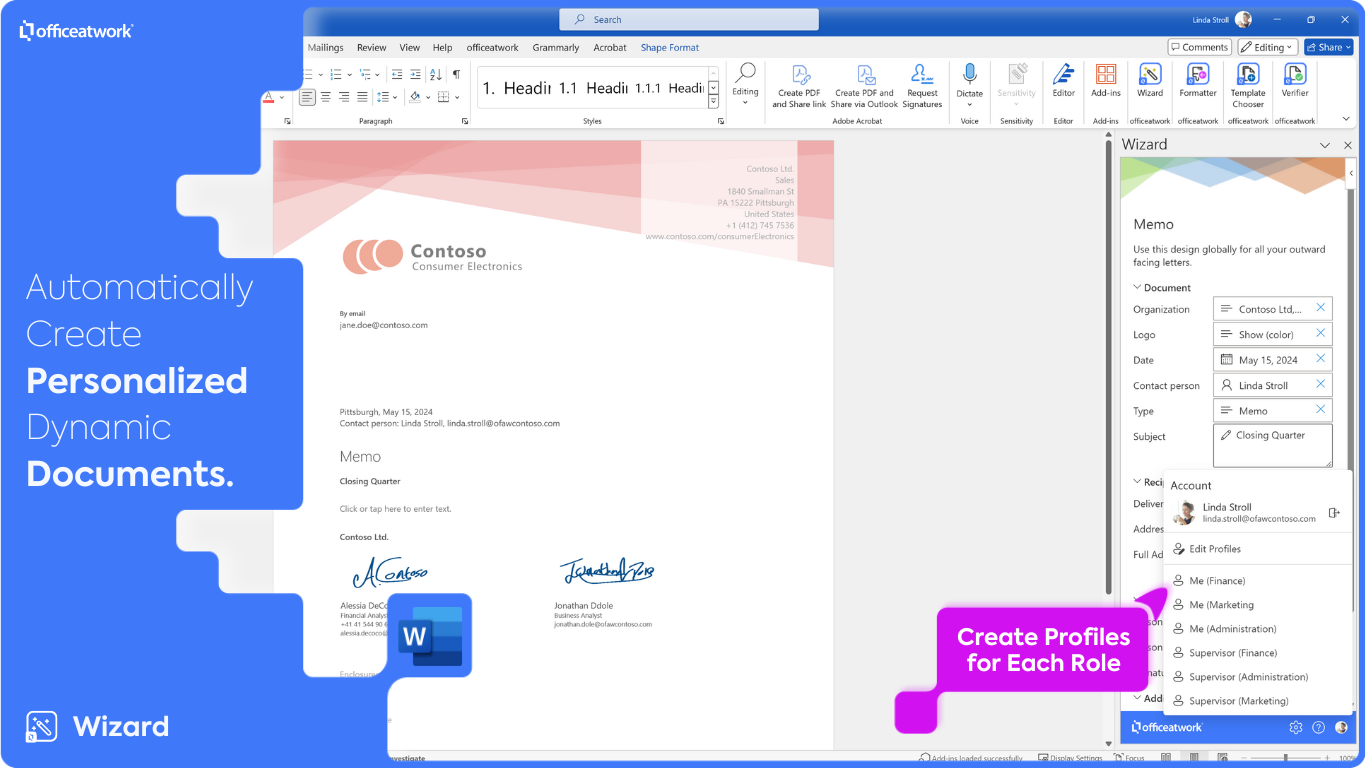Click the Date field showing May 15, 2024
The width and height of the screenshot is (1366, 768).
(x=1273, y=359)
